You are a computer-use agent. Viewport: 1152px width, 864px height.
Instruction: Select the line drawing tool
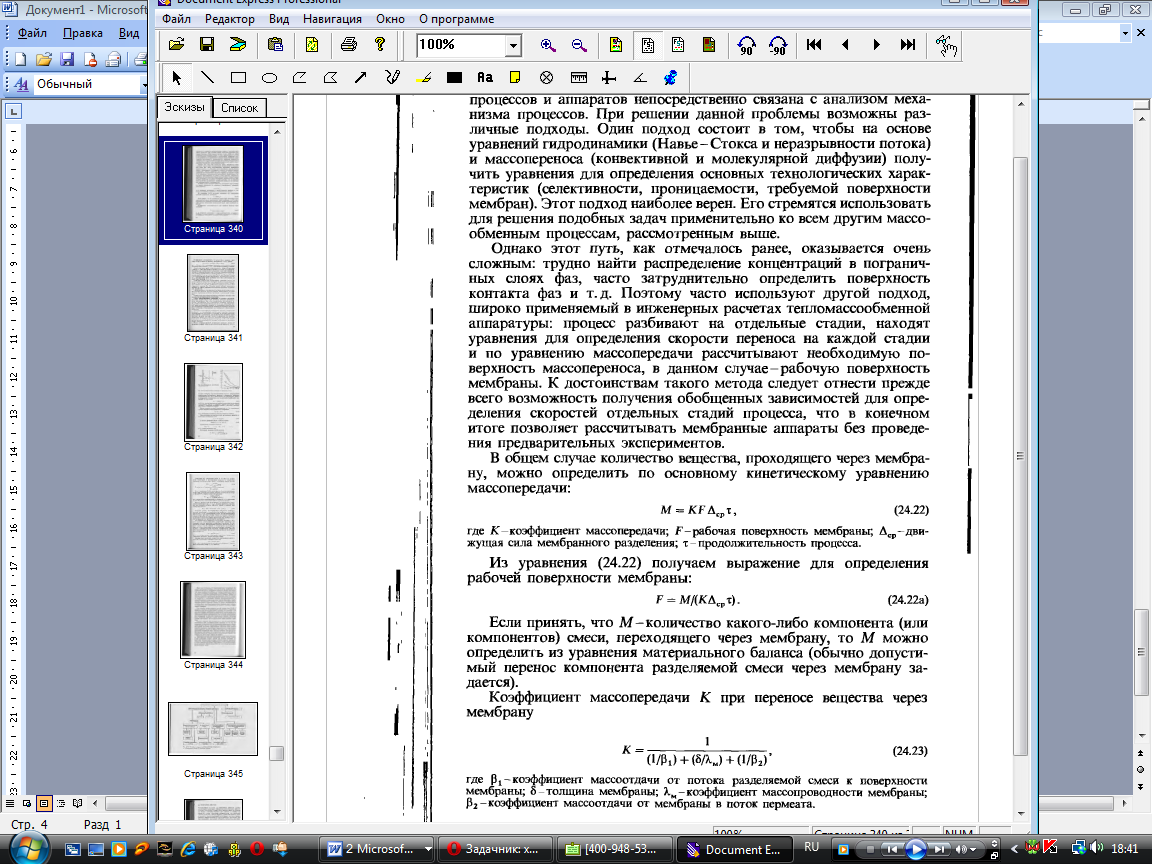coord(208,77)
